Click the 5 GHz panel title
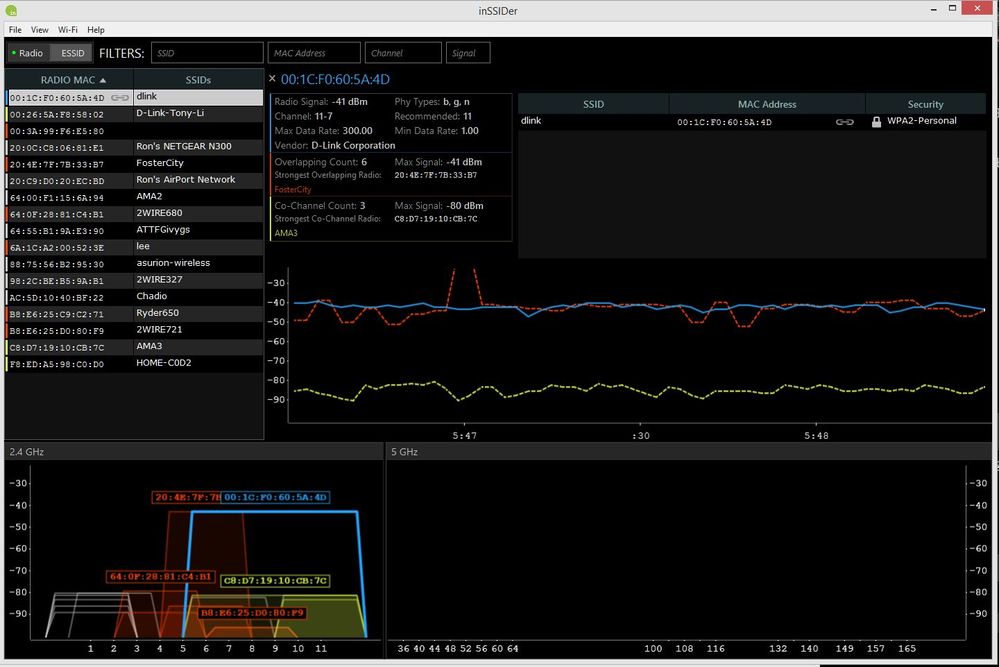Screen dimensions: 999x667 pyautogui.click(x=405, y=452)
